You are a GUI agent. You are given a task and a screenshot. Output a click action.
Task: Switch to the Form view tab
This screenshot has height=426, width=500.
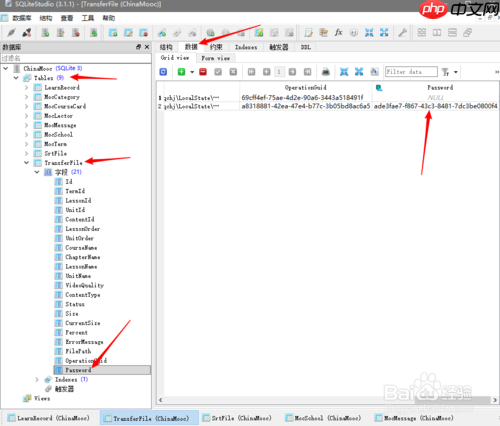point(216,58)
